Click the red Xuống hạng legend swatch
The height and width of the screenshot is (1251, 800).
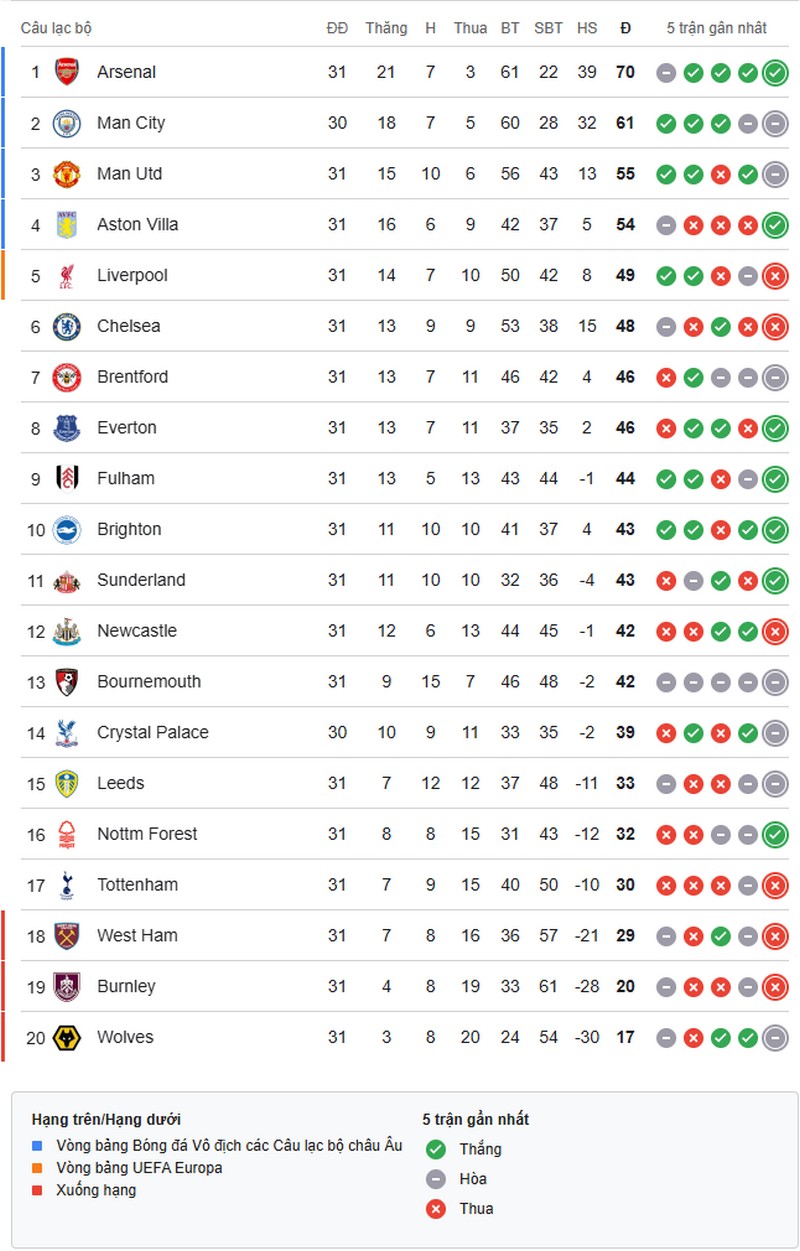[38, 1190]
